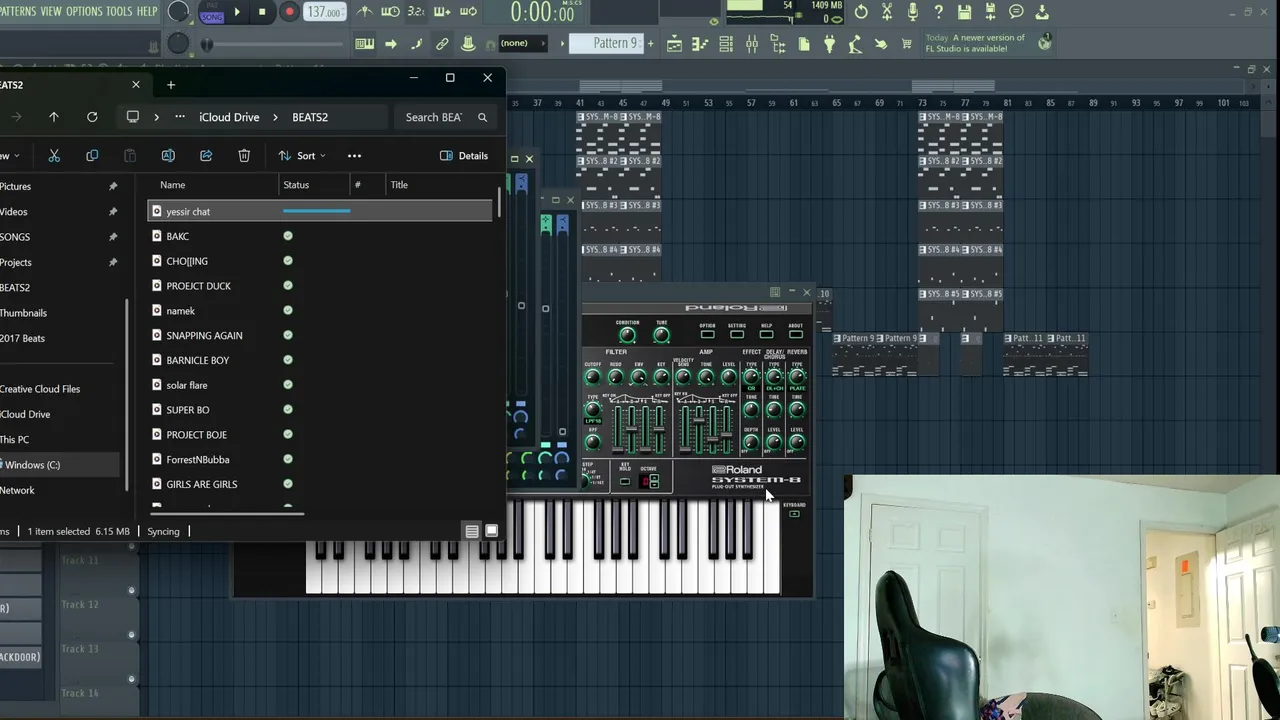This screenshot has width=1280, height=720.
Task: Toggle the loop recording icon
Action: pyautogui.click(x=468, y=12)
